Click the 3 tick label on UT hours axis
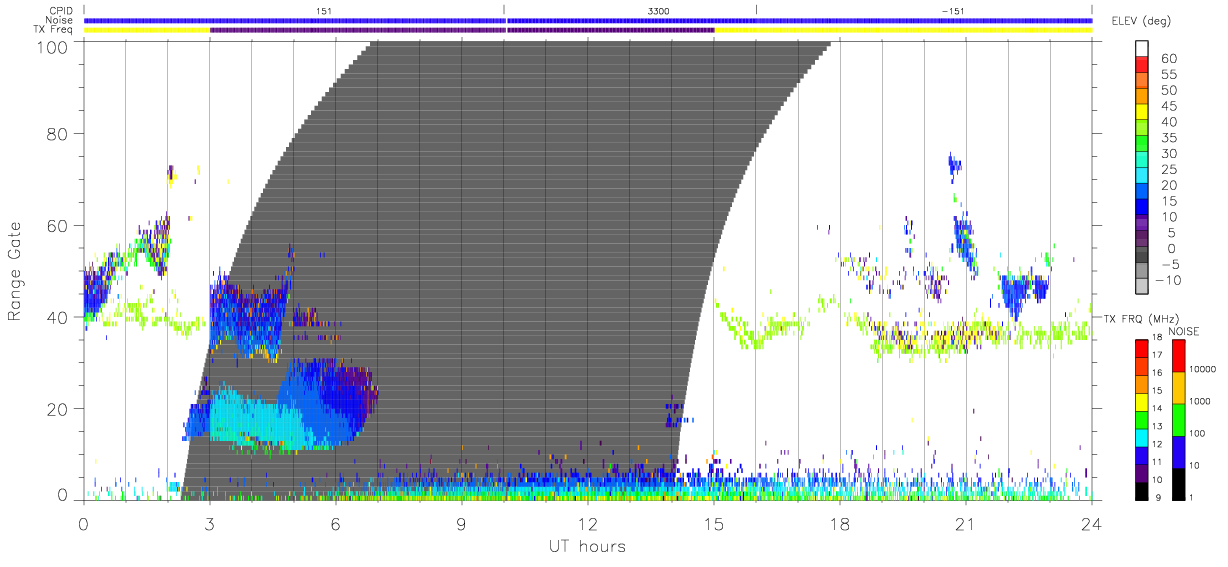 pos(209,523)
